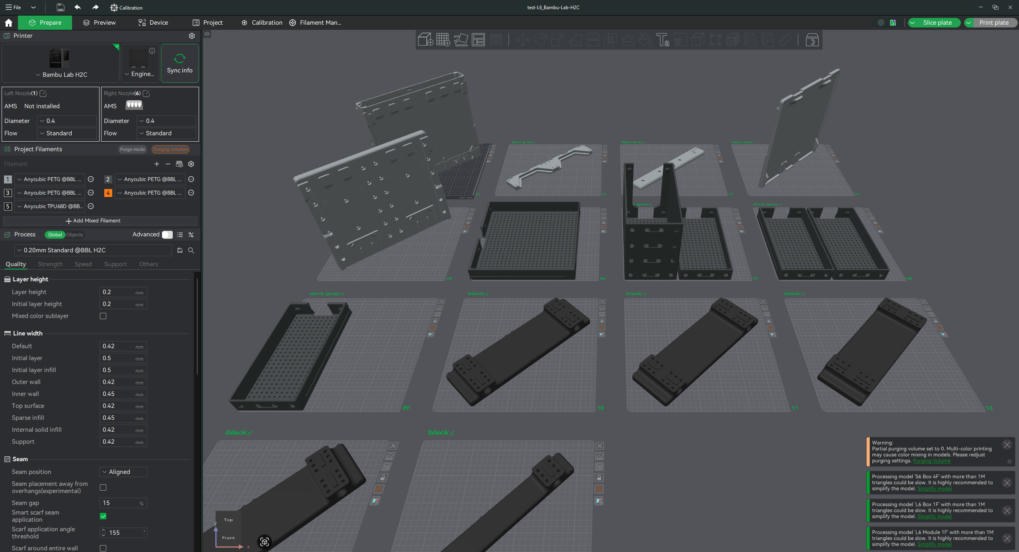
Task: Open the Filament Manager tab
Action: tap(315, 22)
